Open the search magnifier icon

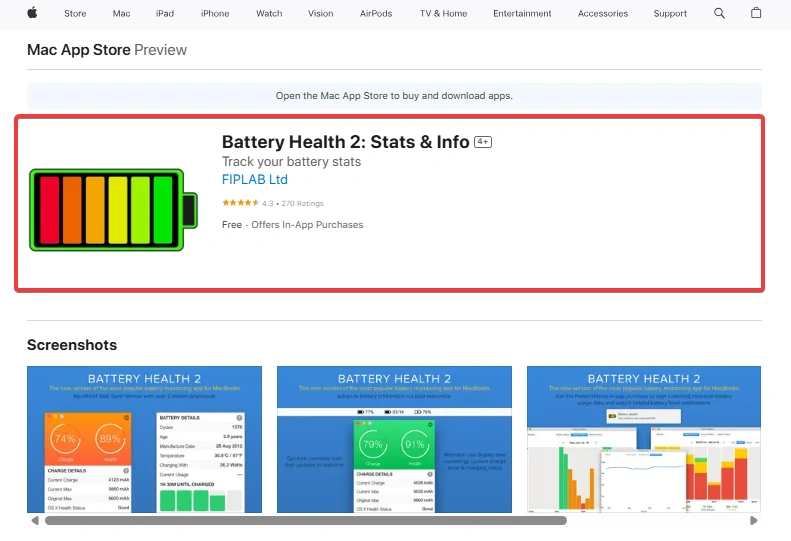point(719,14)
